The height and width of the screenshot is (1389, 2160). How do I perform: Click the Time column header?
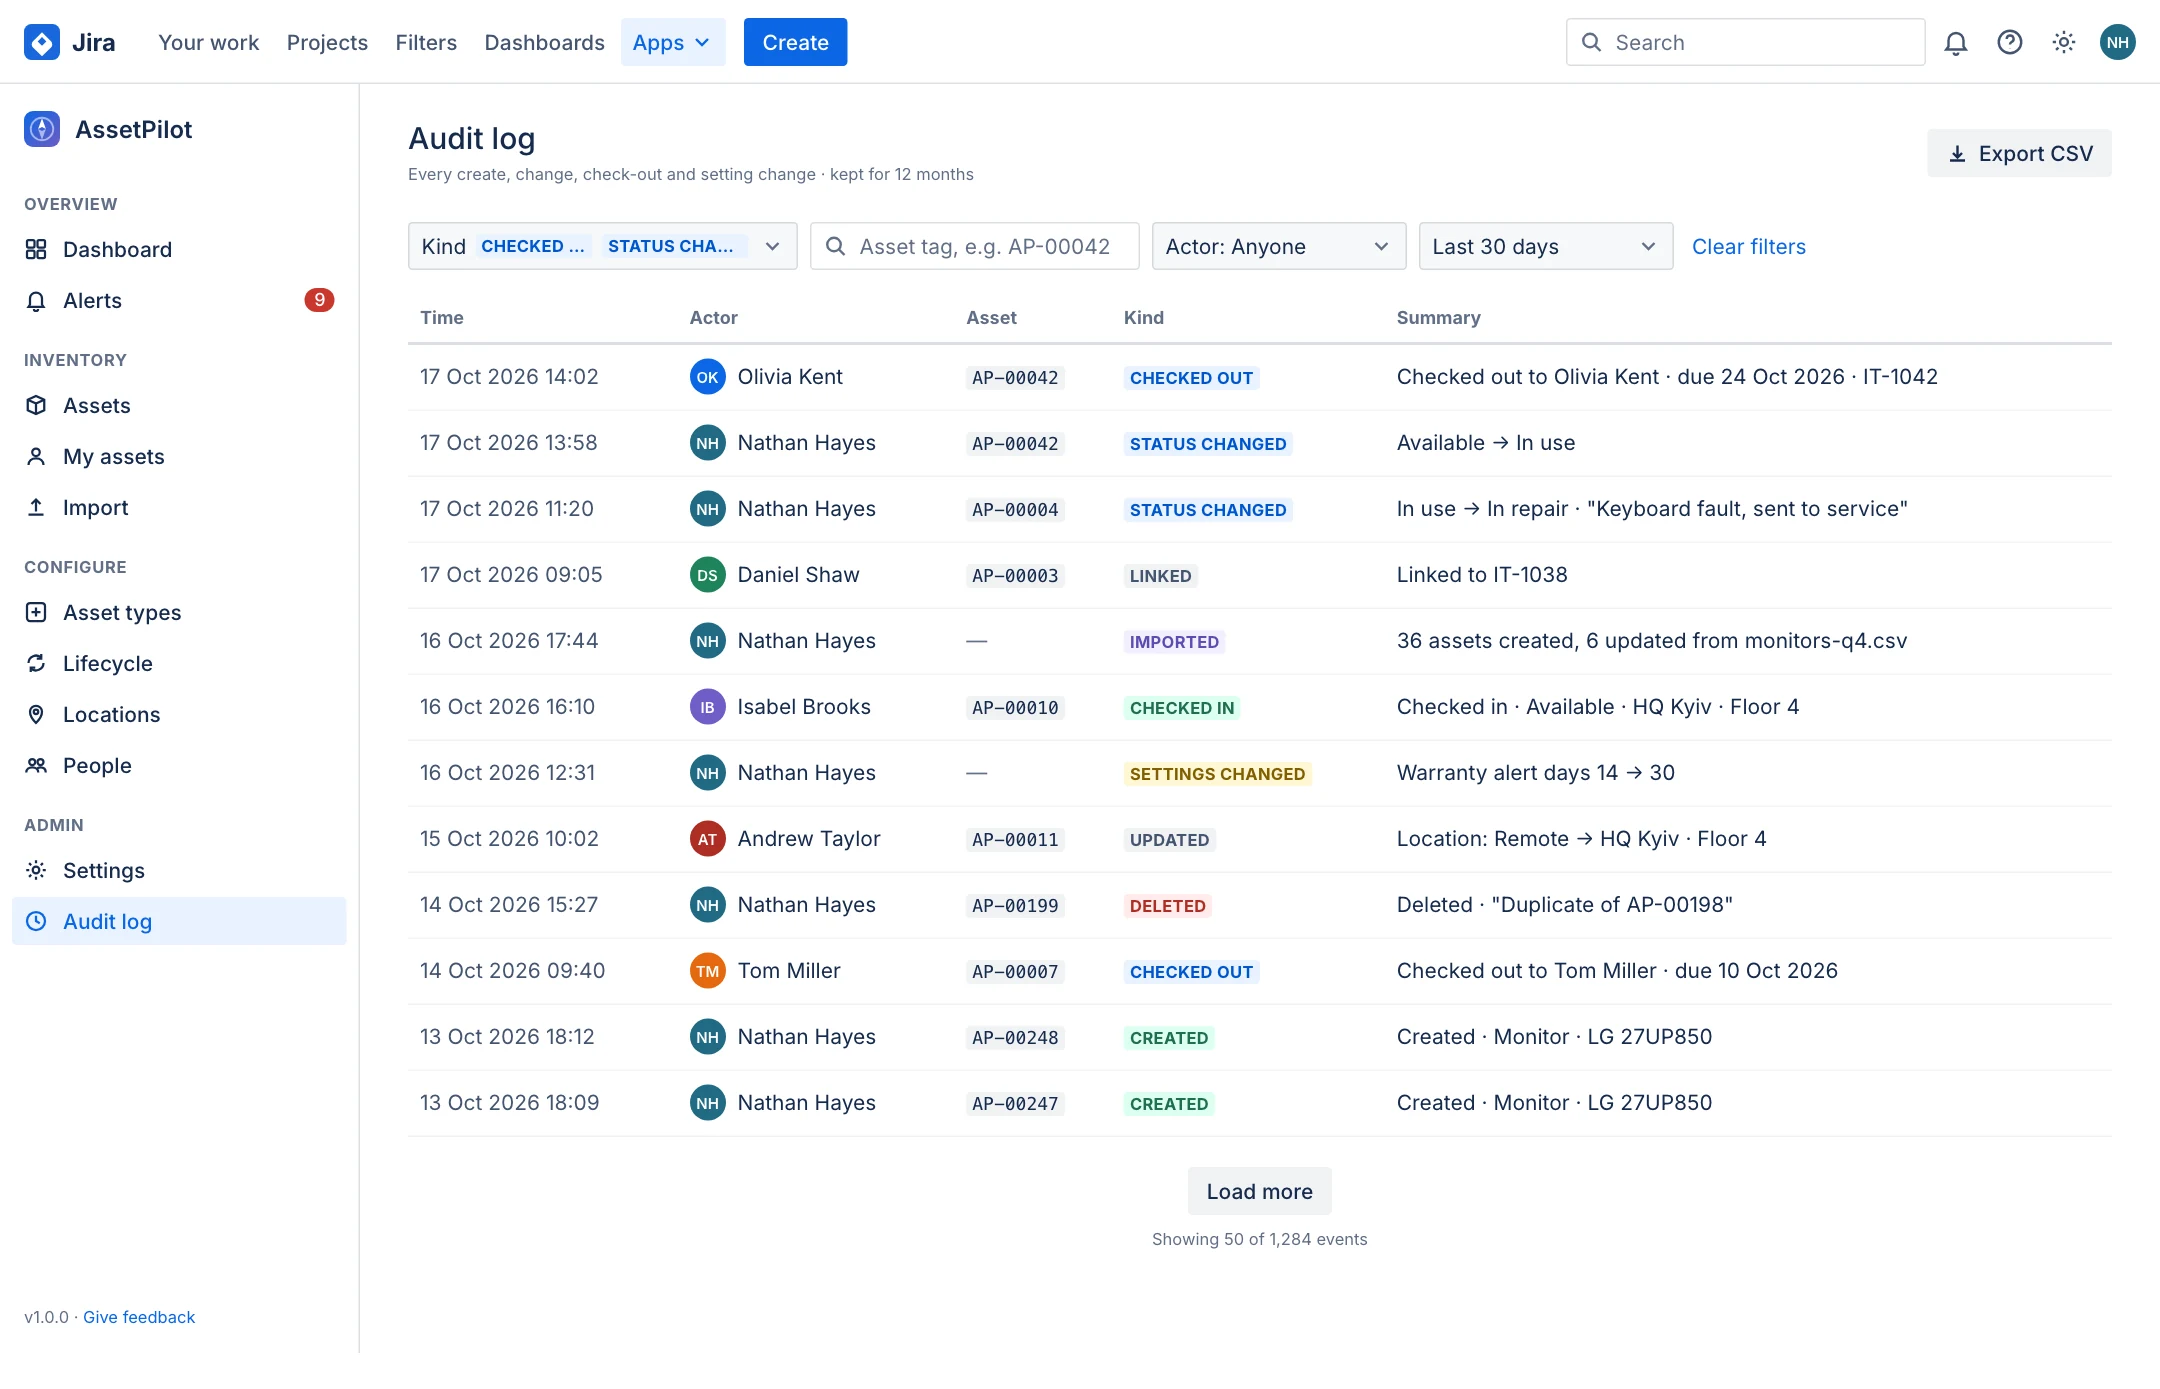tap(441, 317)
